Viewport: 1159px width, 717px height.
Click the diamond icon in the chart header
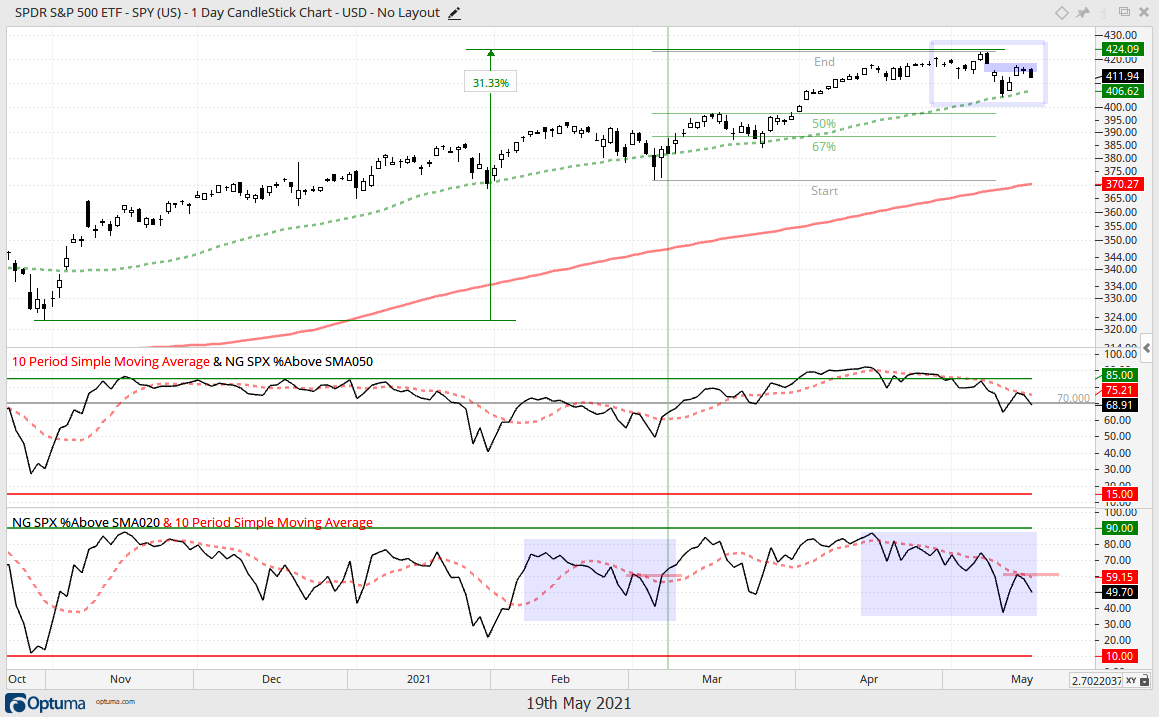[x=1061, y=13]
